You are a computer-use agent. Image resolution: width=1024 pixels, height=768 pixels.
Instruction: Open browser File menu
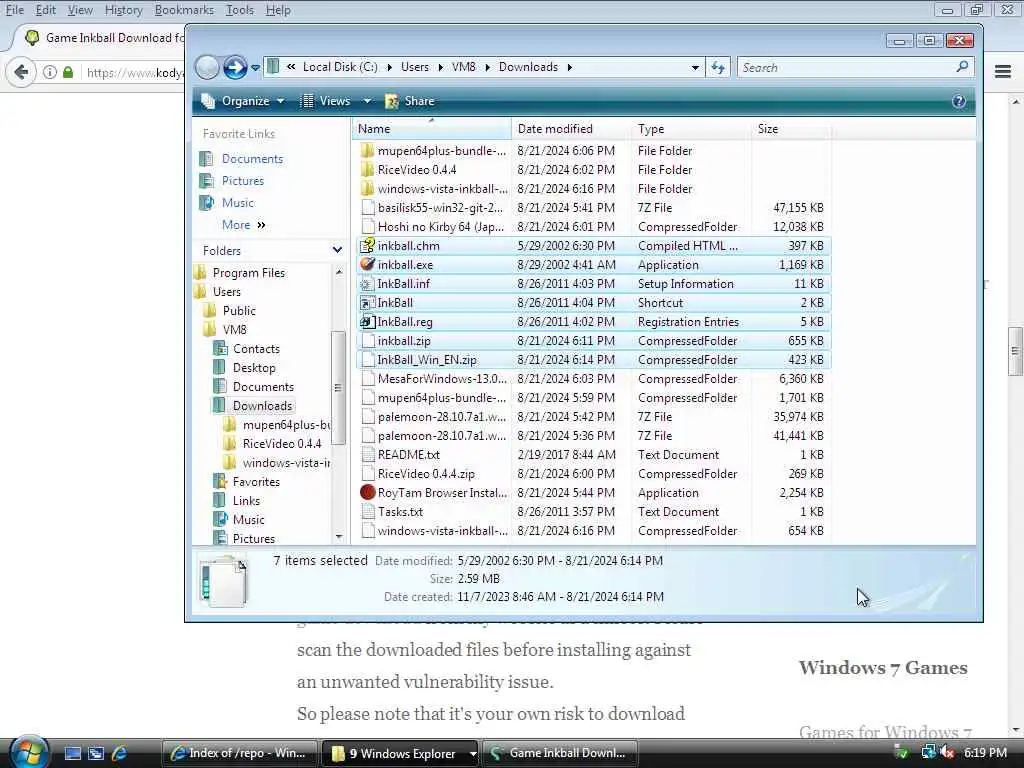14,10
